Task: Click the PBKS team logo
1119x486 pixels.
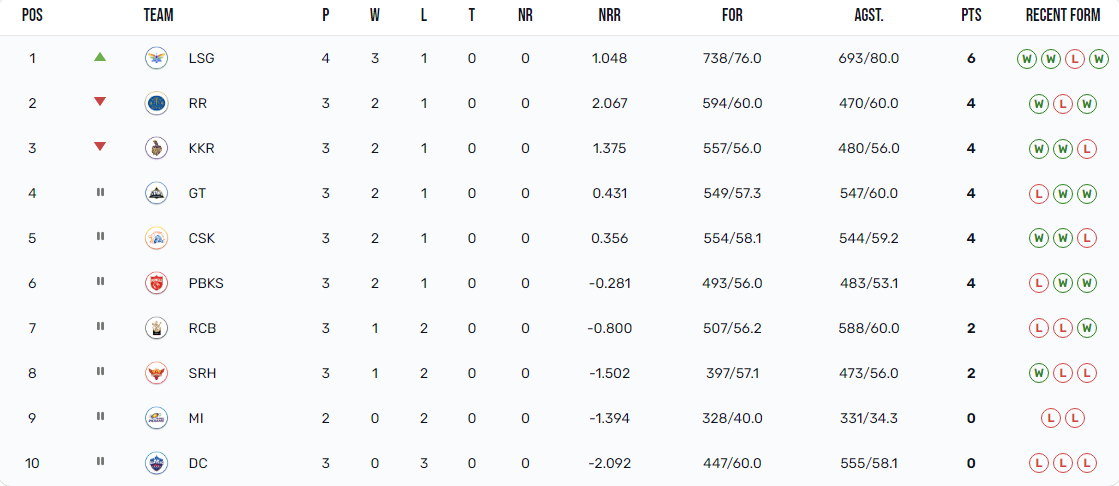Action: tap(156, 283)
